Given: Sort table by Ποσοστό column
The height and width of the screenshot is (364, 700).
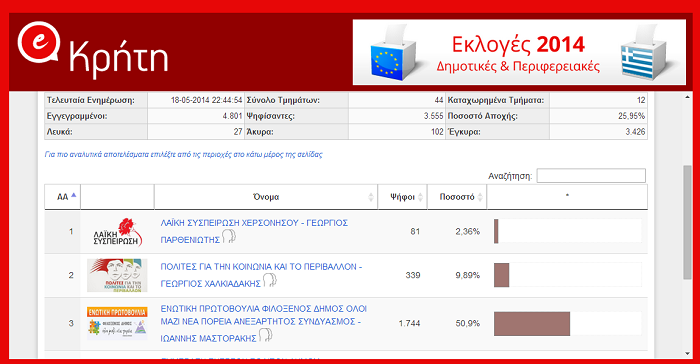Looking at the screenshot, I should pyautogui.click(x=457, y=197).
